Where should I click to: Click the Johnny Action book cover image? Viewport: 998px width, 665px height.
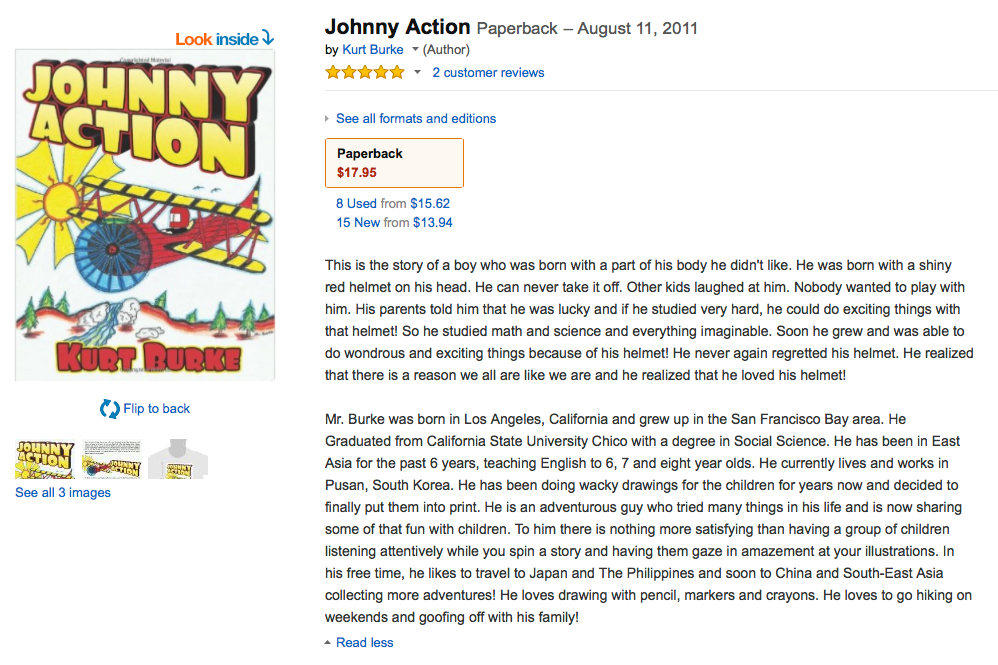145,215
